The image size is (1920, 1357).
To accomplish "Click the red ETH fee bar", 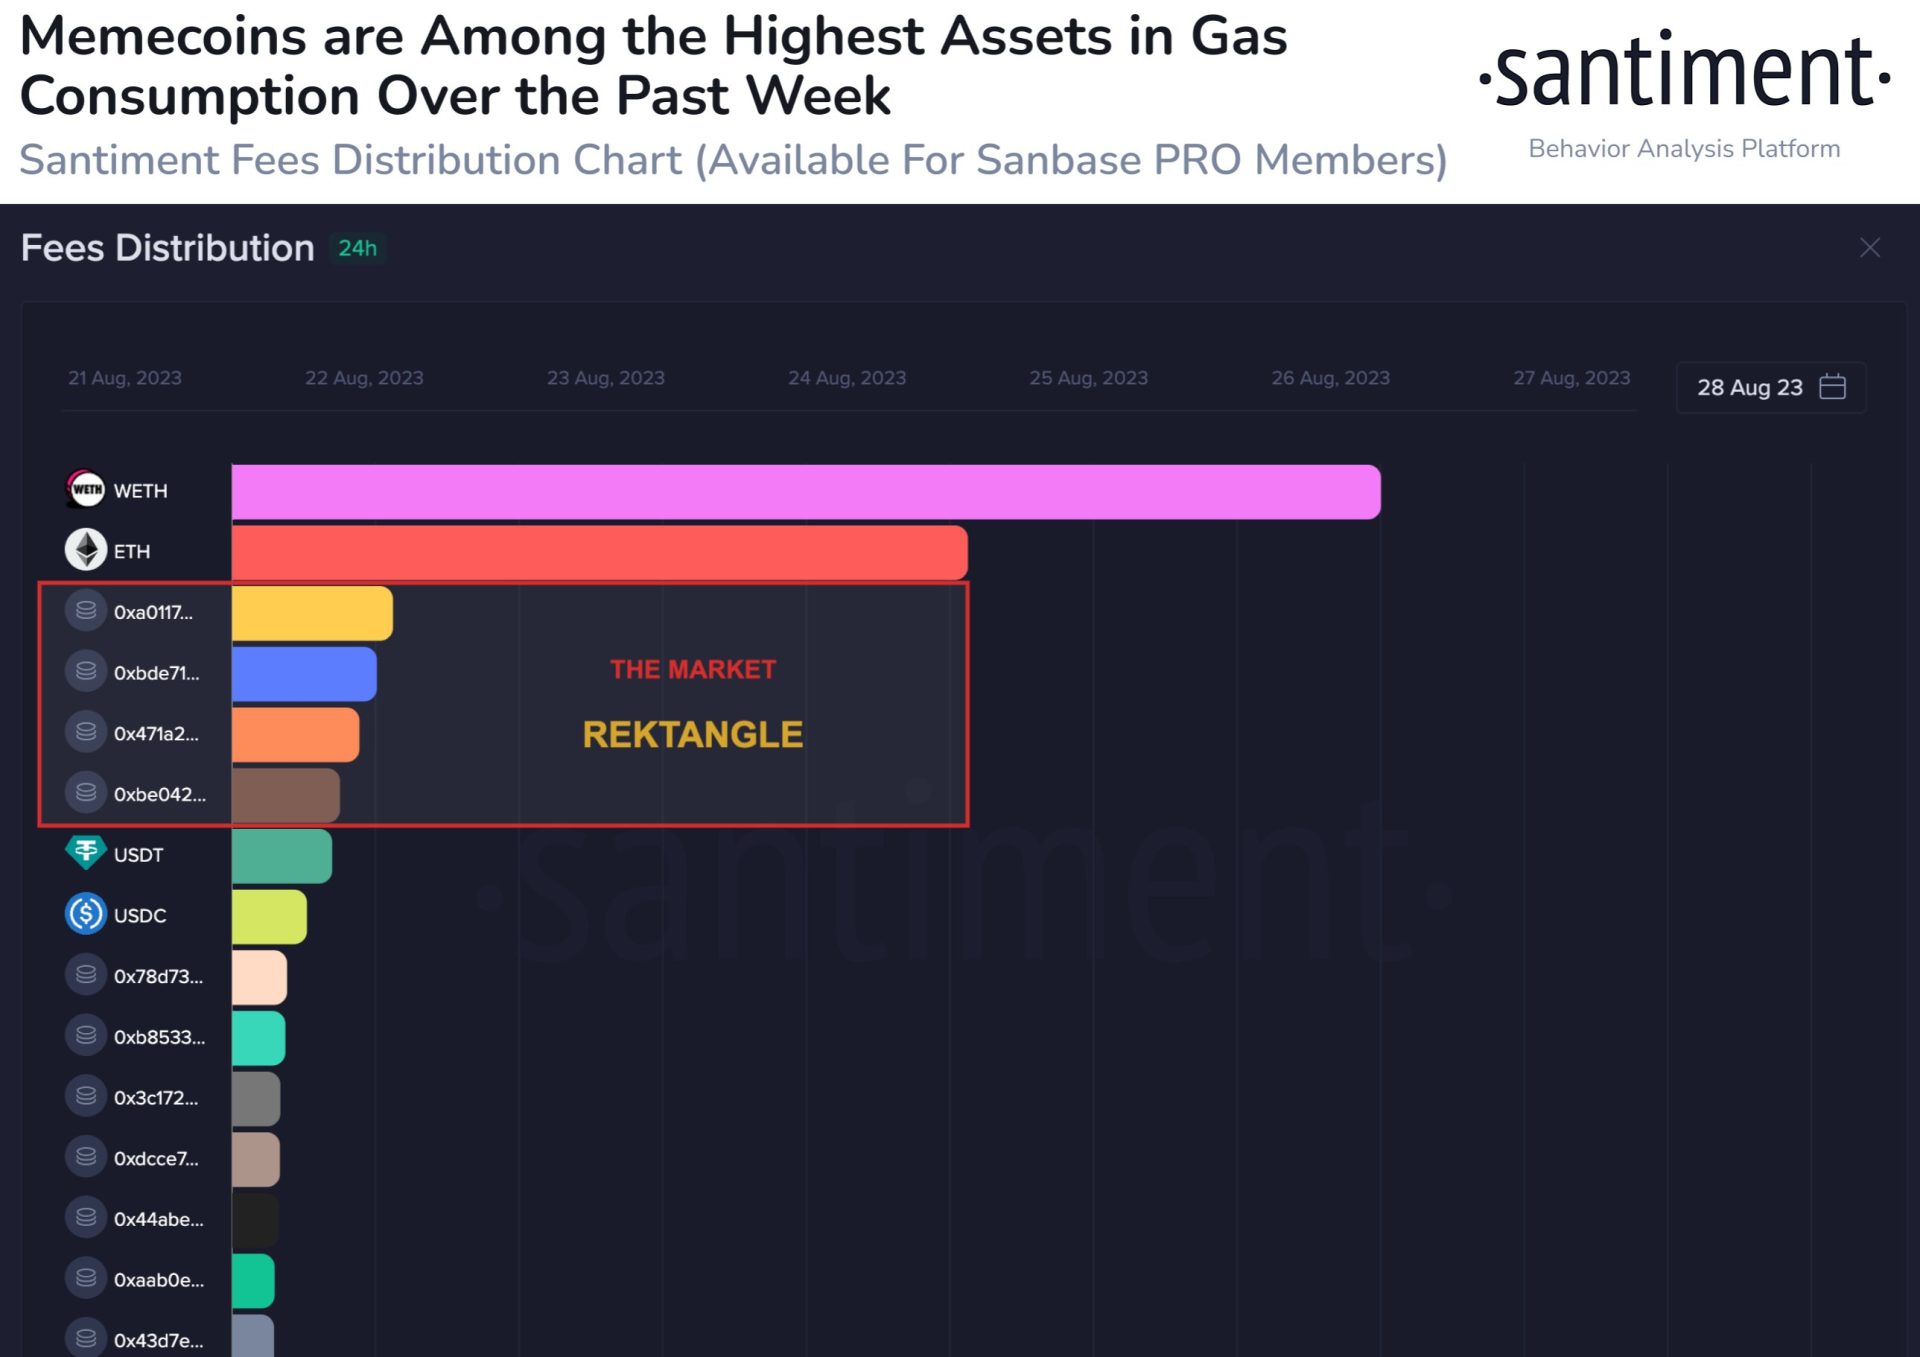I will [x=599, y=552].
